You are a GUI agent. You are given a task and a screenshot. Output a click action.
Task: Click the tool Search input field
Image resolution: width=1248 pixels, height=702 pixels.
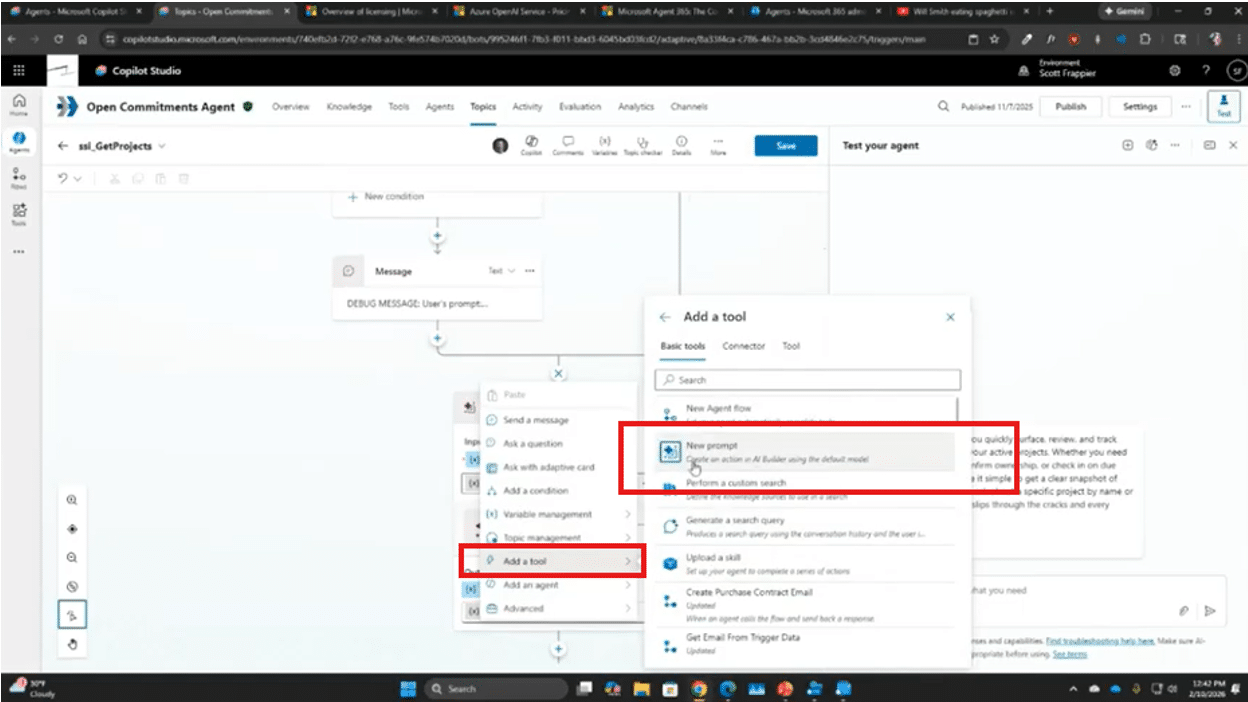click(808, 380)
